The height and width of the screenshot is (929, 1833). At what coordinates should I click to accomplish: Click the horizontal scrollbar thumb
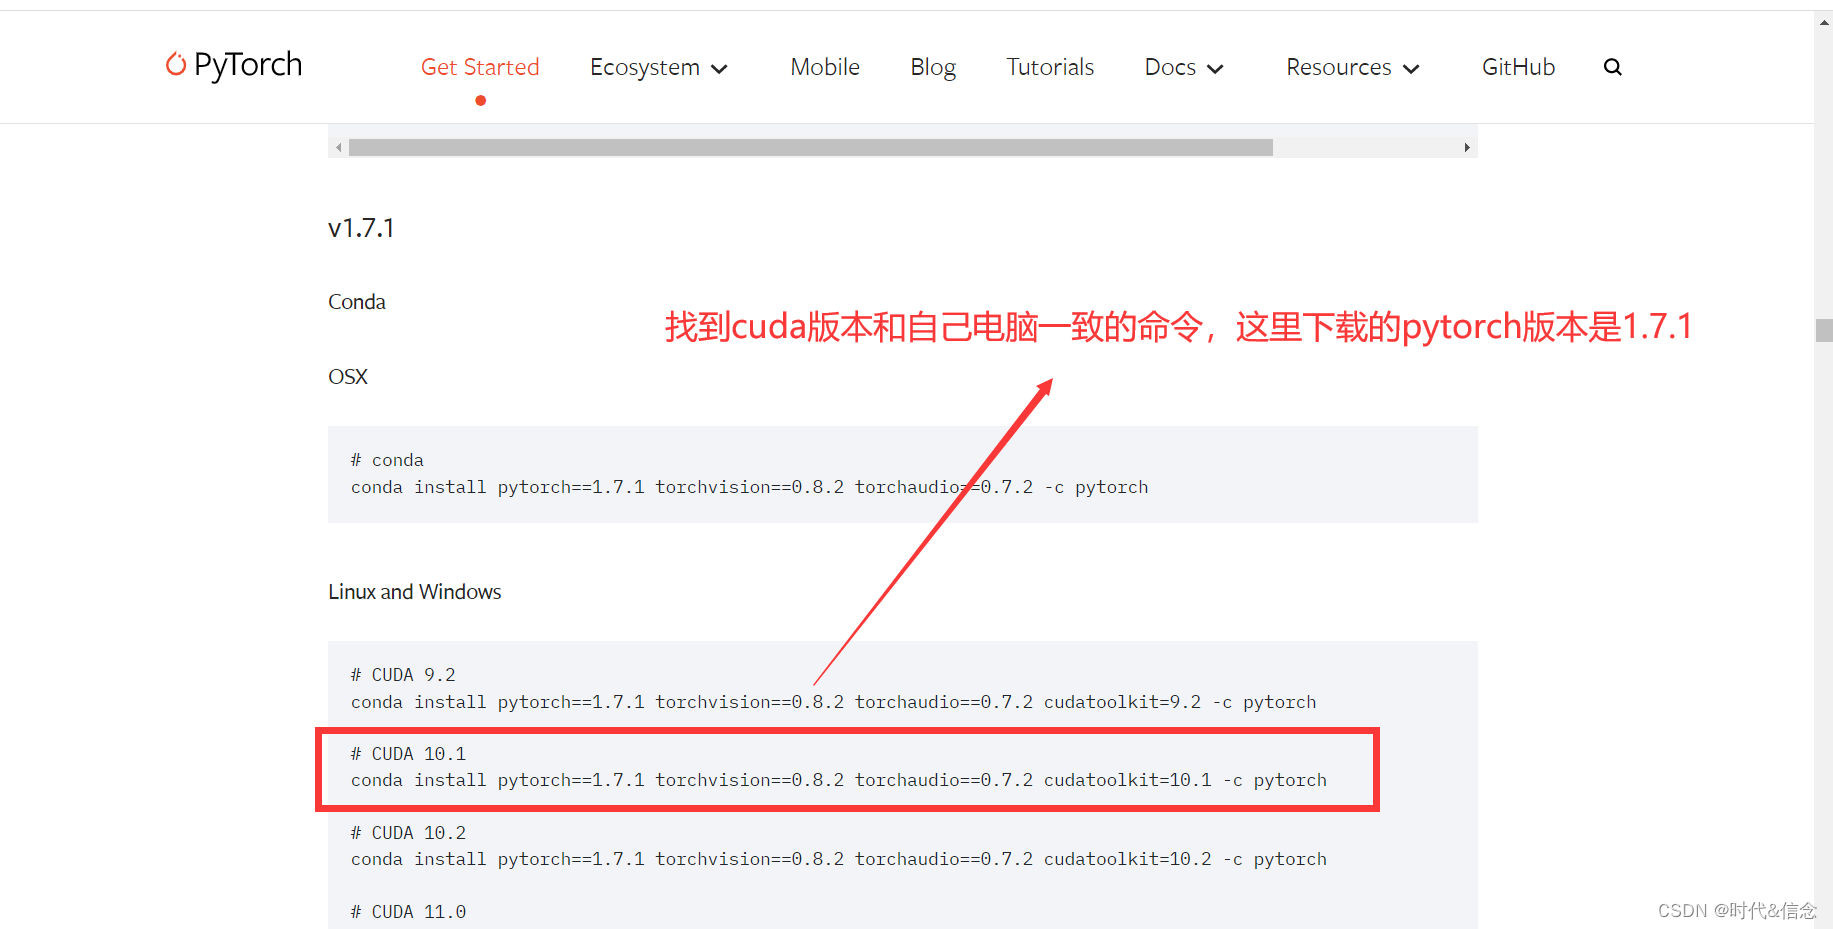(811, 148)
